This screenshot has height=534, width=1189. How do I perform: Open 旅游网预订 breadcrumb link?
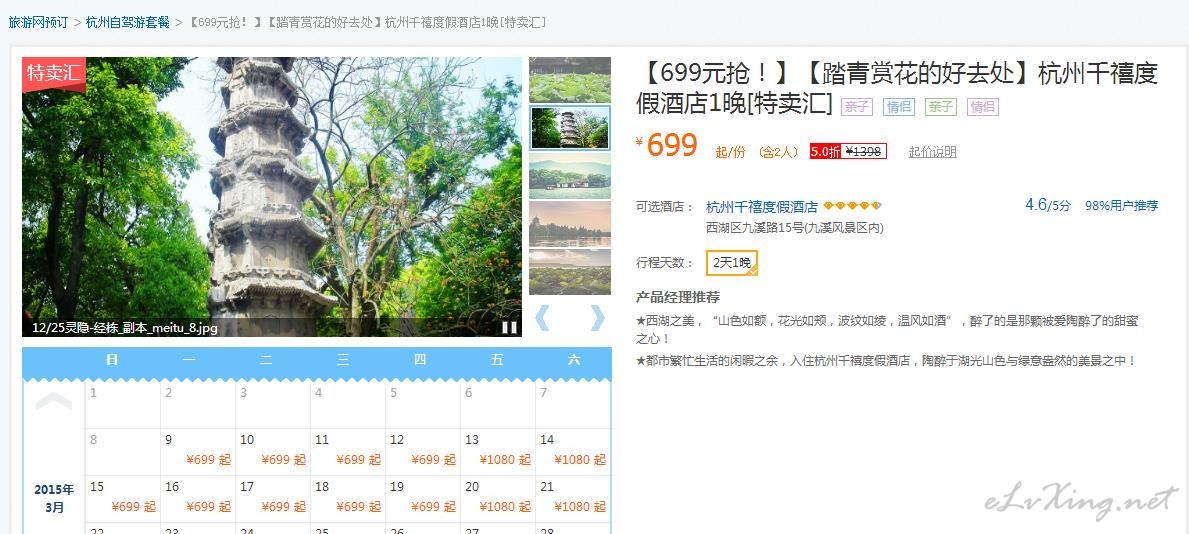(x=38, y=22)
